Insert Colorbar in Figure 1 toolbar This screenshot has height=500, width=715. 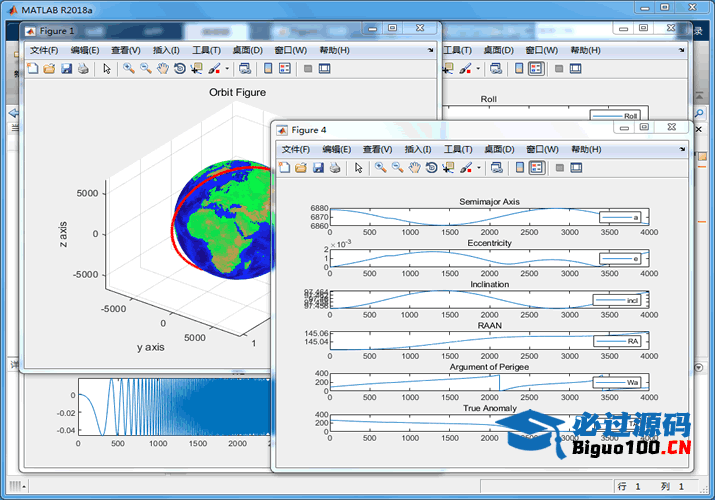(268, 69)
